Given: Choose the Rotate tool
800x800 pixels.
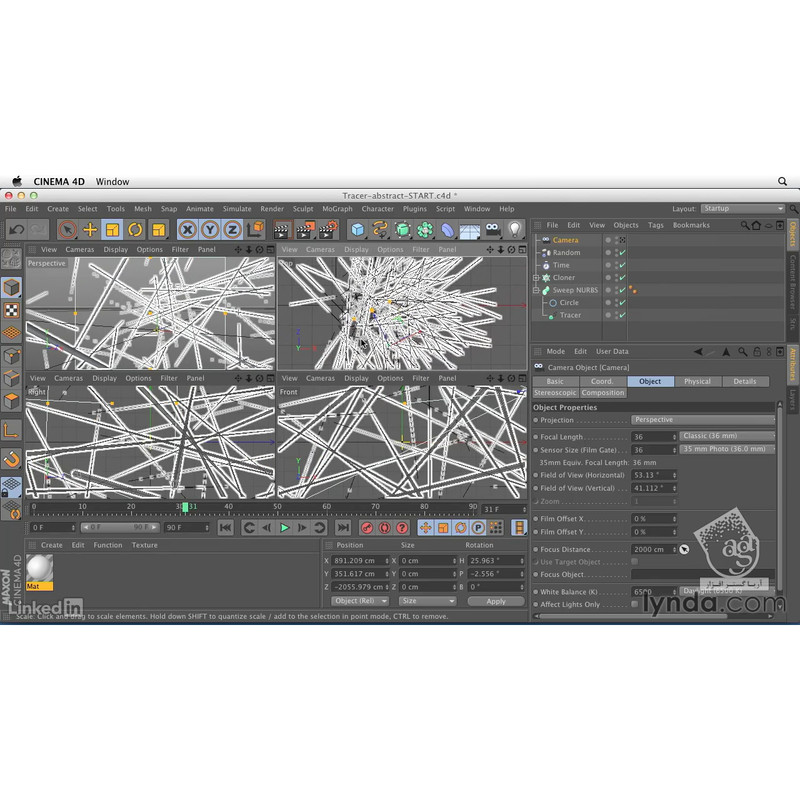Looking at the screenshot, I should [135, 230].
